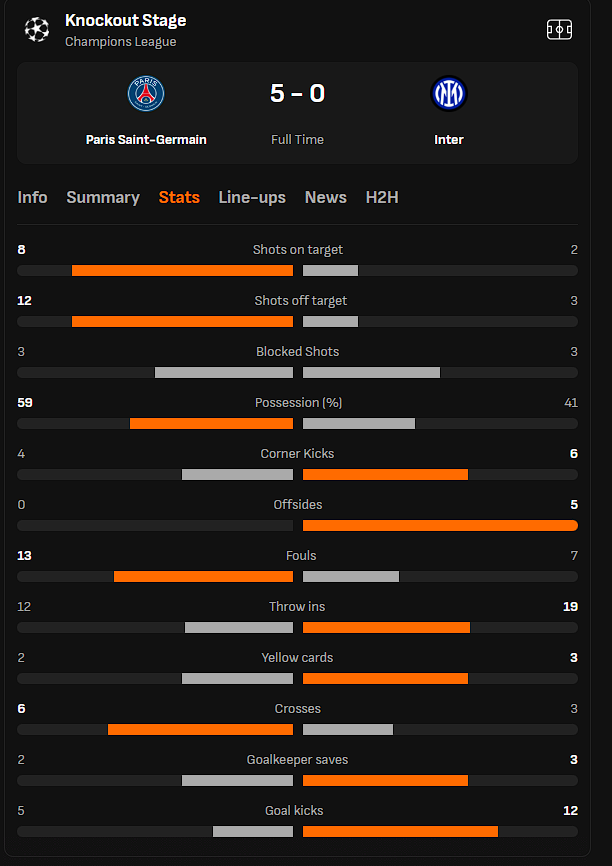This screenshot has height=866, width=612.
Task: Click the Champions League ball icon
Action: (37, 29)
